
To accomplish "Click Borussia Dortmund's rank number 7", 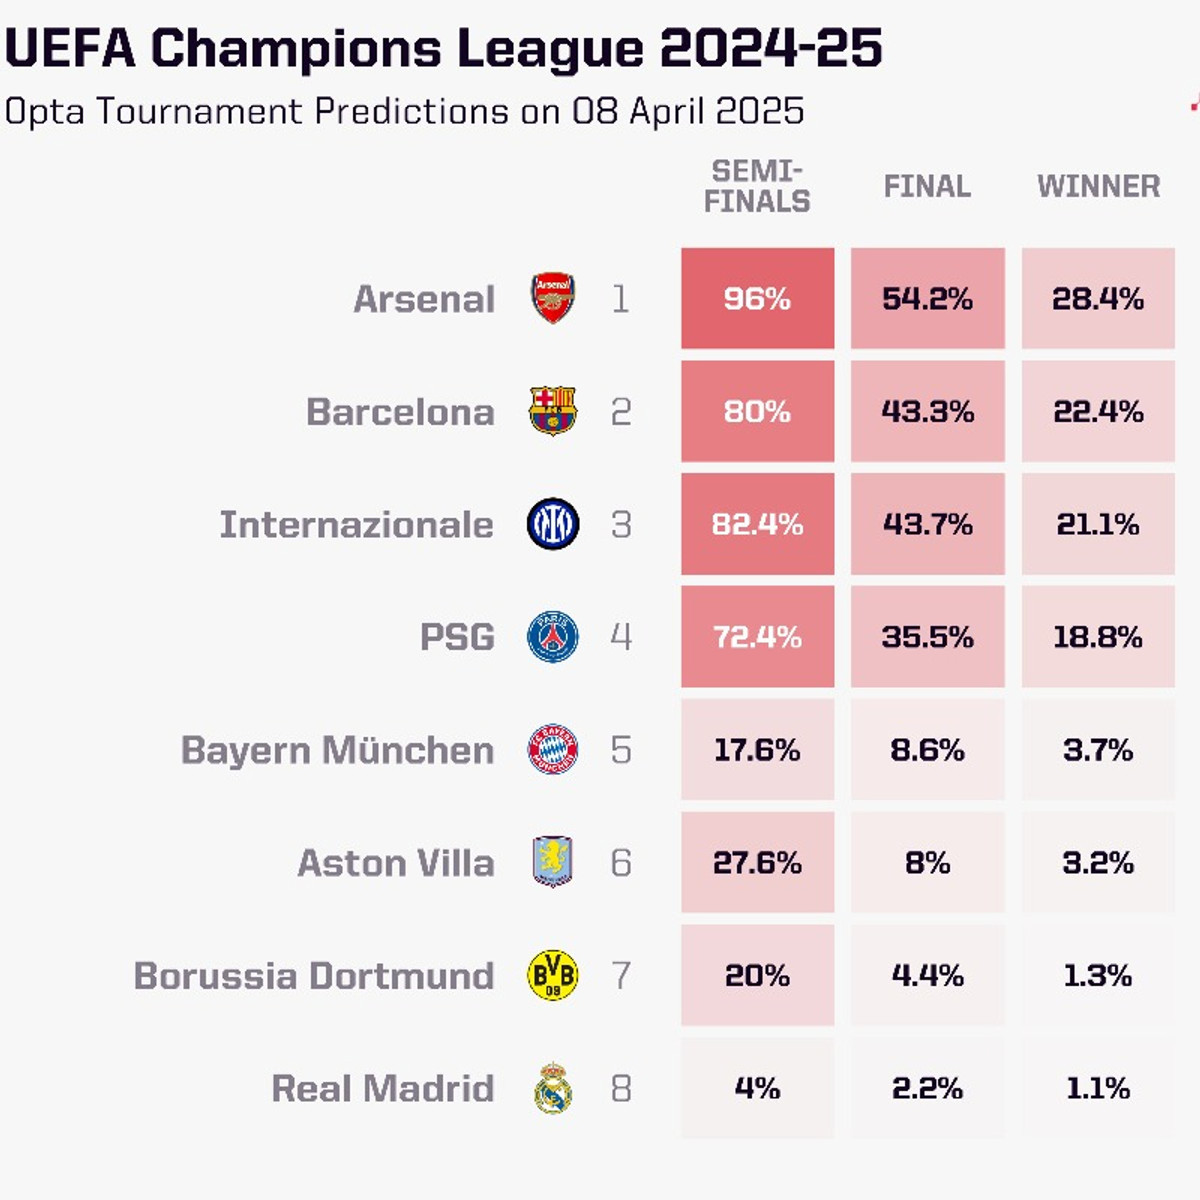I will [621, 975].
